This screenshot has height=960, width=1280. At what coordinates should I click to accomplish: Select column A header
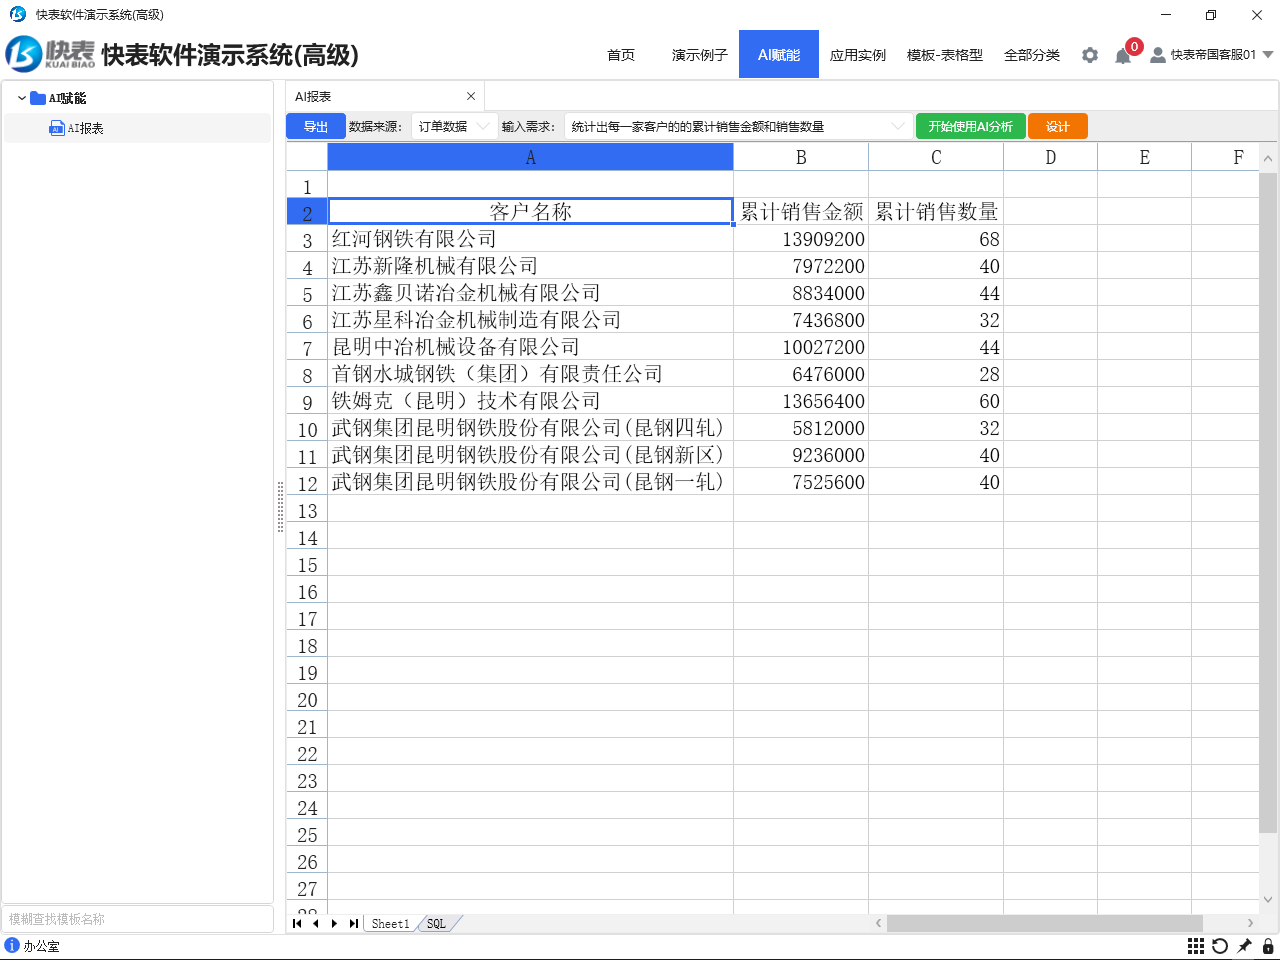[x=530, y=157]
